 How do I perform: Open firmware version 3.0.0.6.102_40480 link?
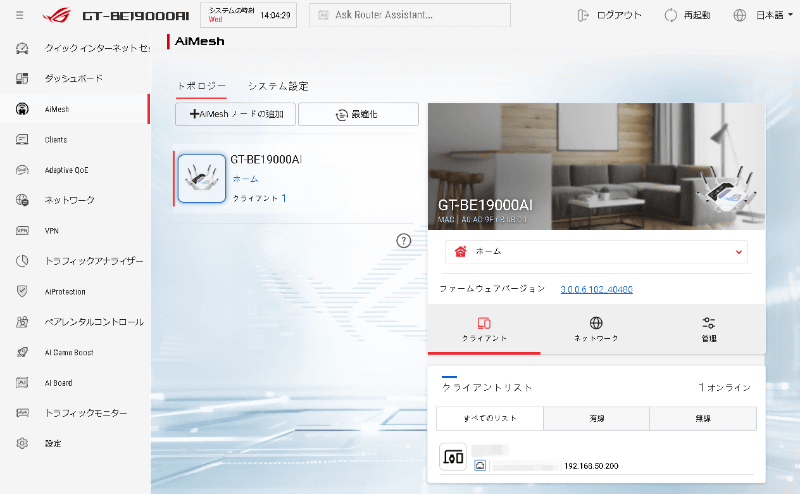click(x=596, y=289)
